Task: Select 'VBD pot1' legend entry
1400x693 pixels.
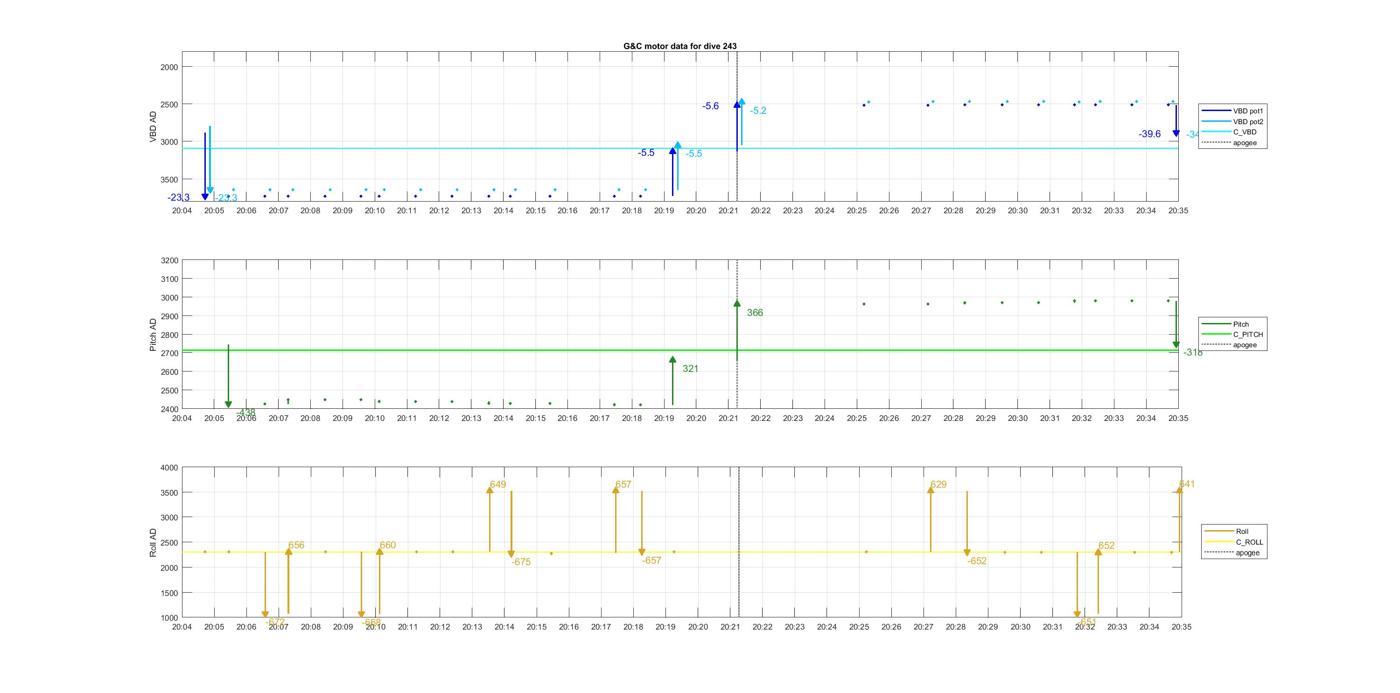Action: pyautogui.click(x=1233, y=110)
